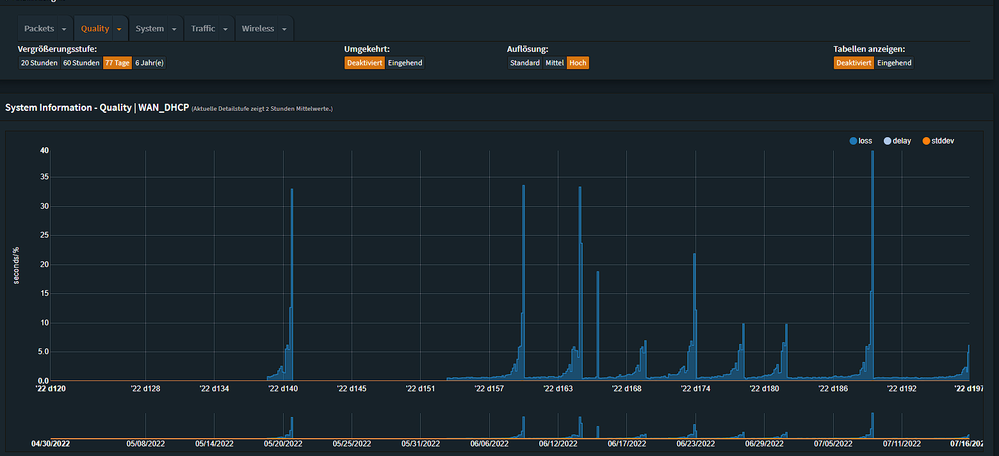Click the System Information - Quality heading

click(x=96, y=108)
